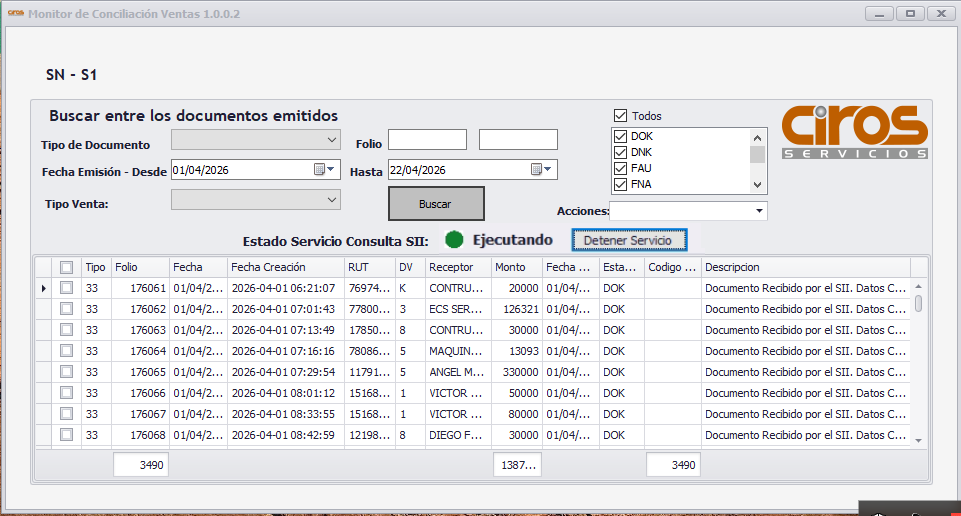
Task: Click the results grid vertical scrollbar thumb
Action: click(918, 303)
